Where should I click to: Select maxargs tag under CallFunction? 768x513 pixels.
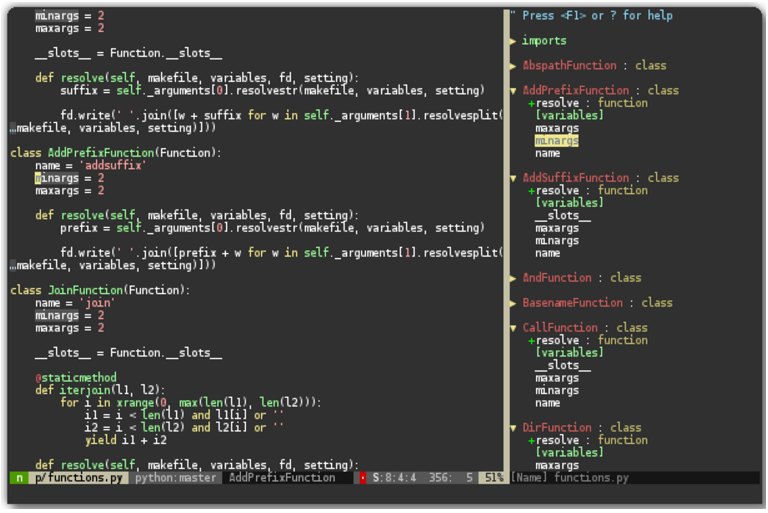click(x=557, y=378)
